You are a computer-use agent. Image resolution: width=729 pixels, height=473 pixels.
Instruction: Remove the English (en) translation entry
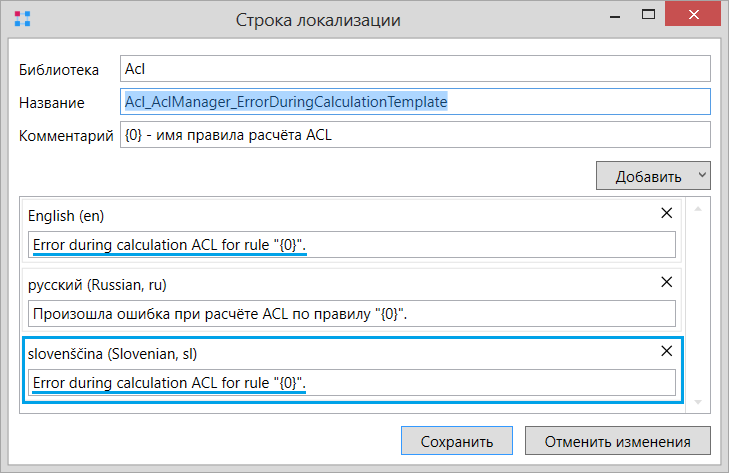[x=666, y=213]
